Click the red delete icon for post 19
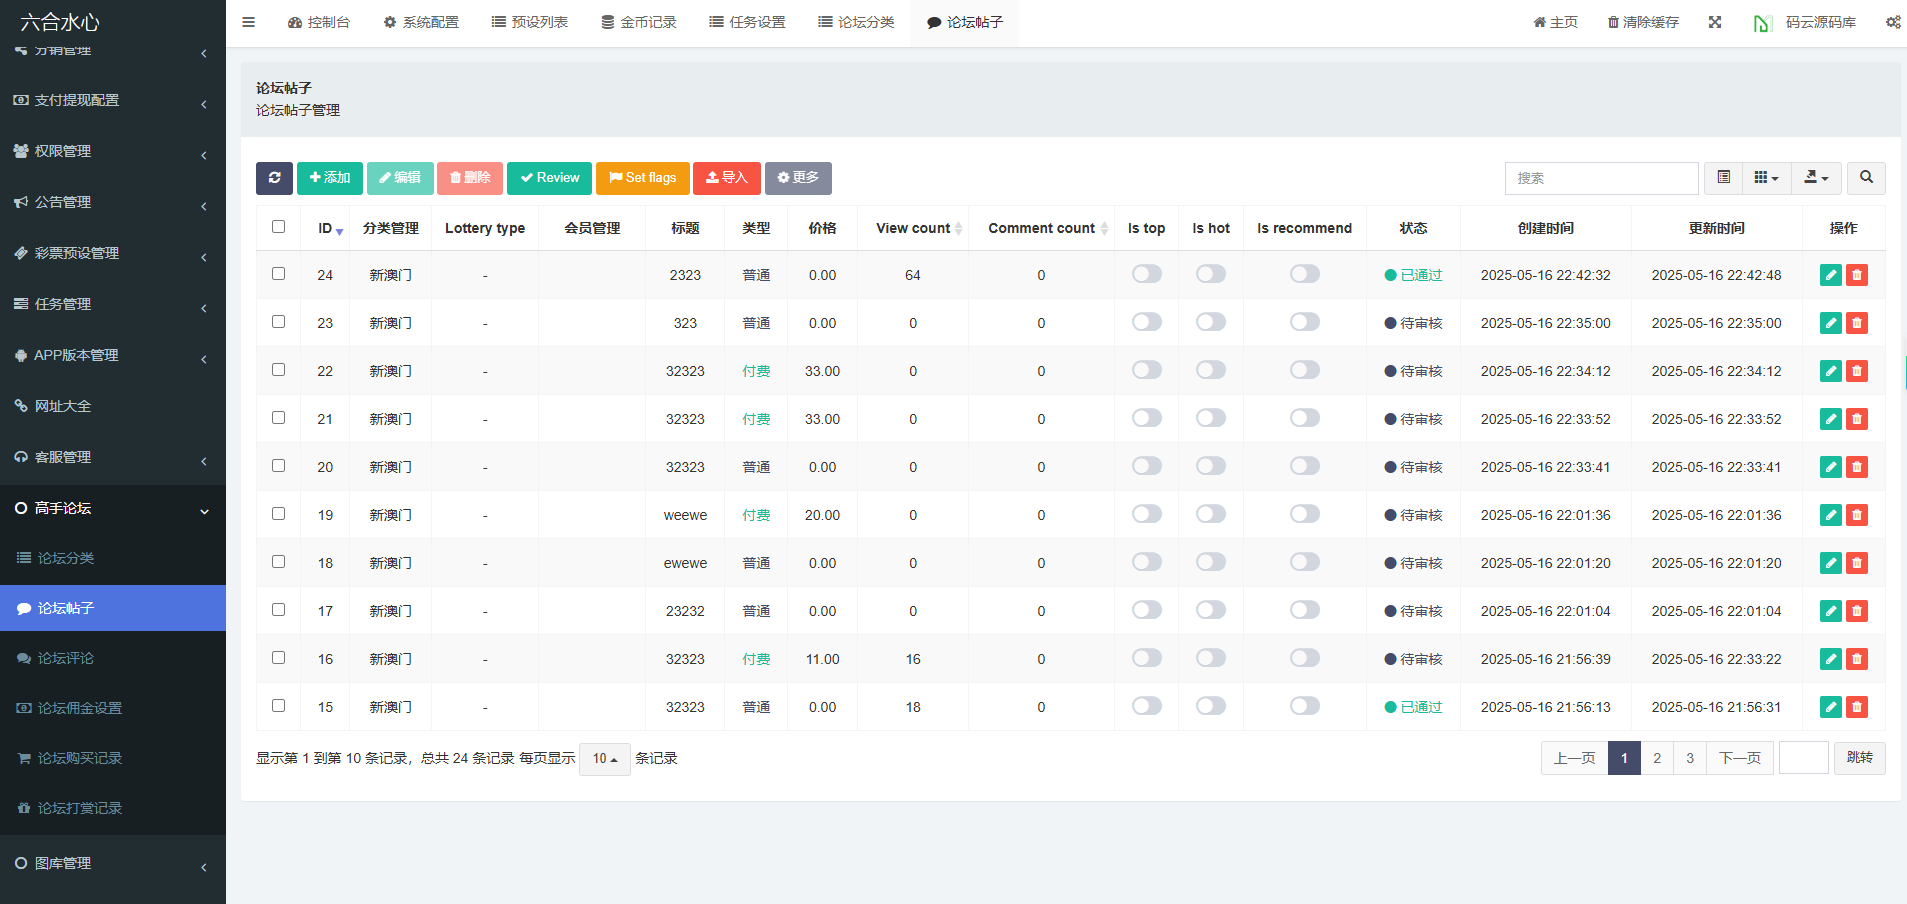 tap(1857, 515)
